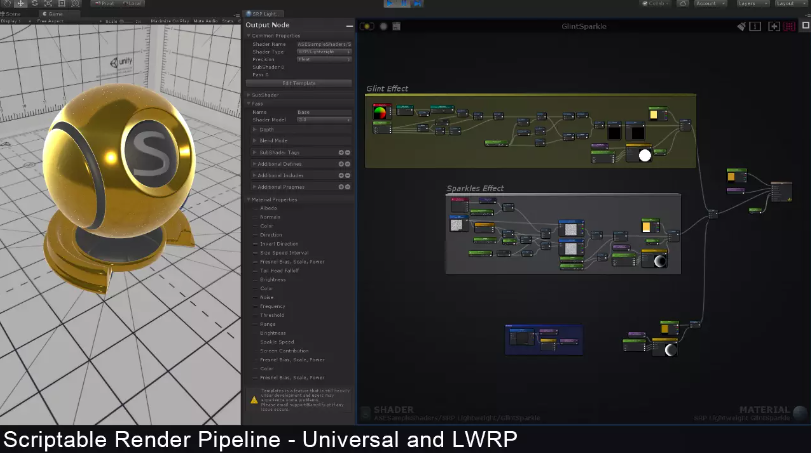Collapse the Pass section
This screenshot has height=453, width=811.
pyautogui.click(x=249, y=103)
